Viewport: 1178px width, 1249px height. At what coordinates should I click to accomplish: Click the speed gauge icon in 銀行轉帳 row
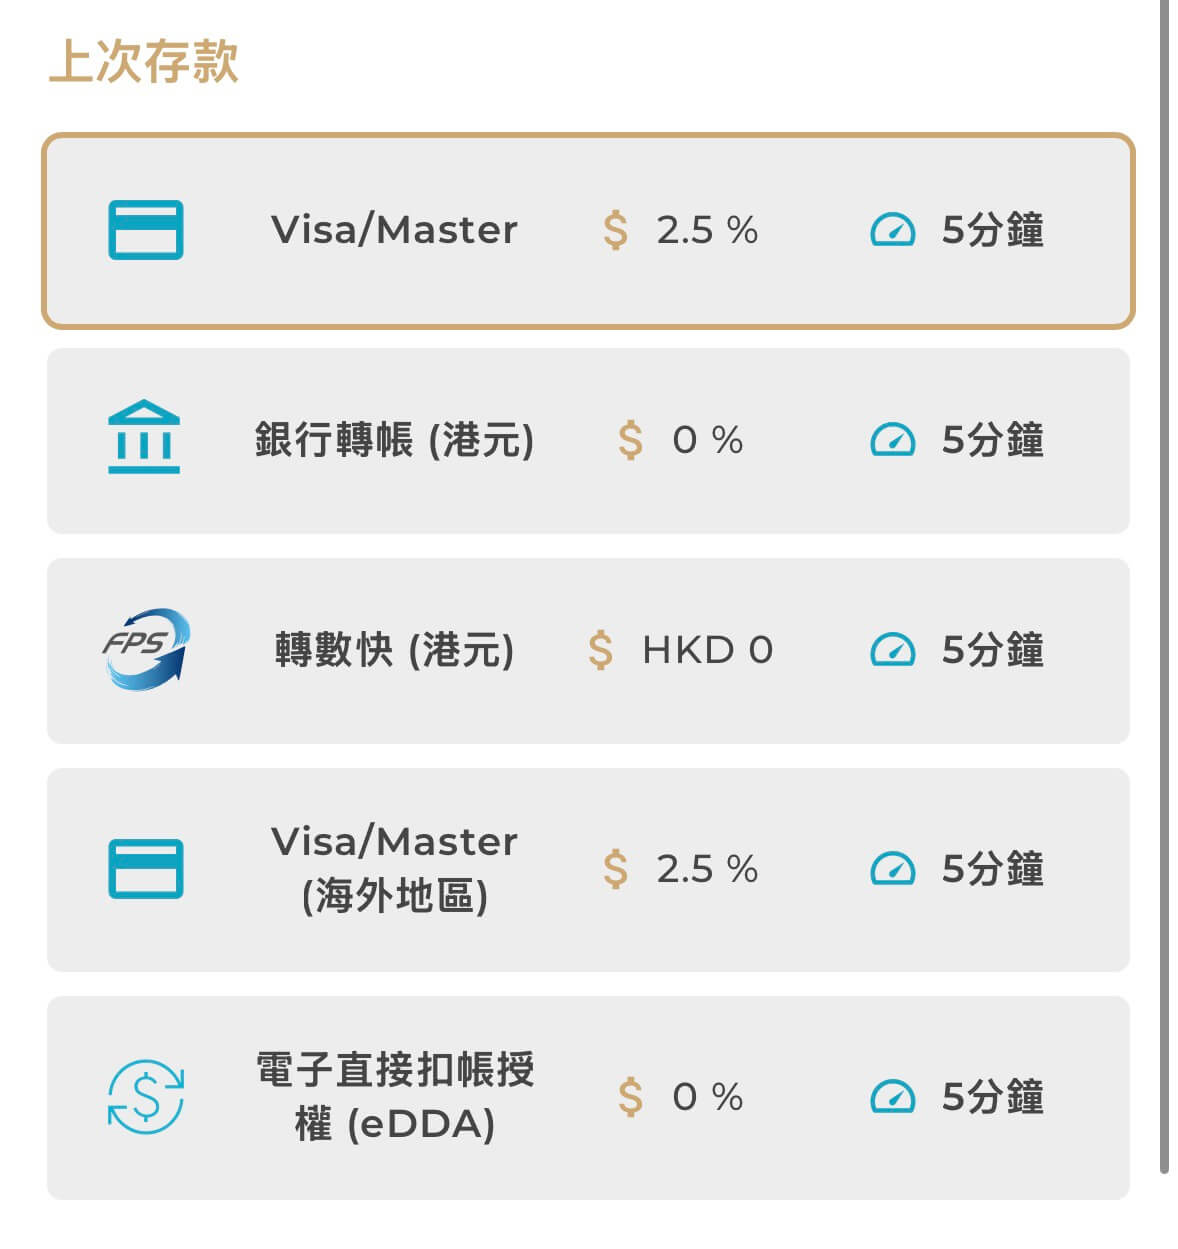click(892, 440)
